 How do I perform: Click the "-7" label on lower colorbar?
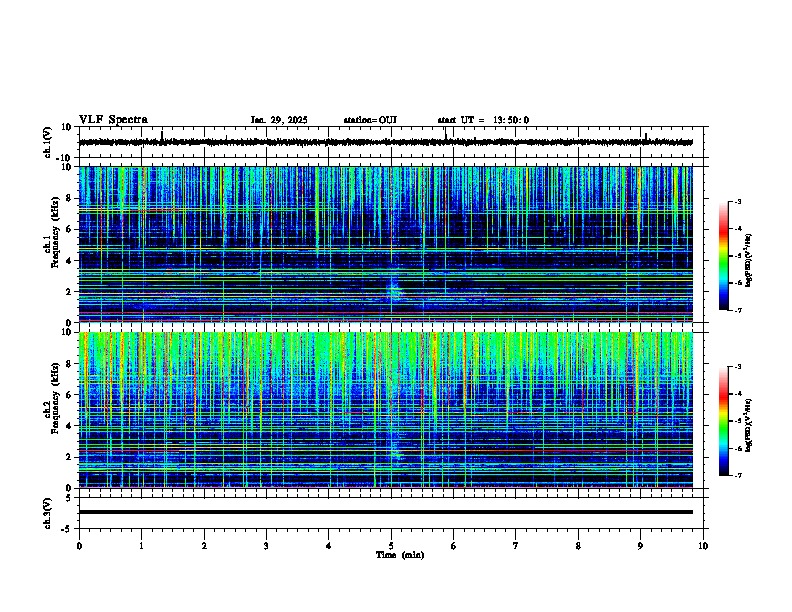[x=738, y=475]
